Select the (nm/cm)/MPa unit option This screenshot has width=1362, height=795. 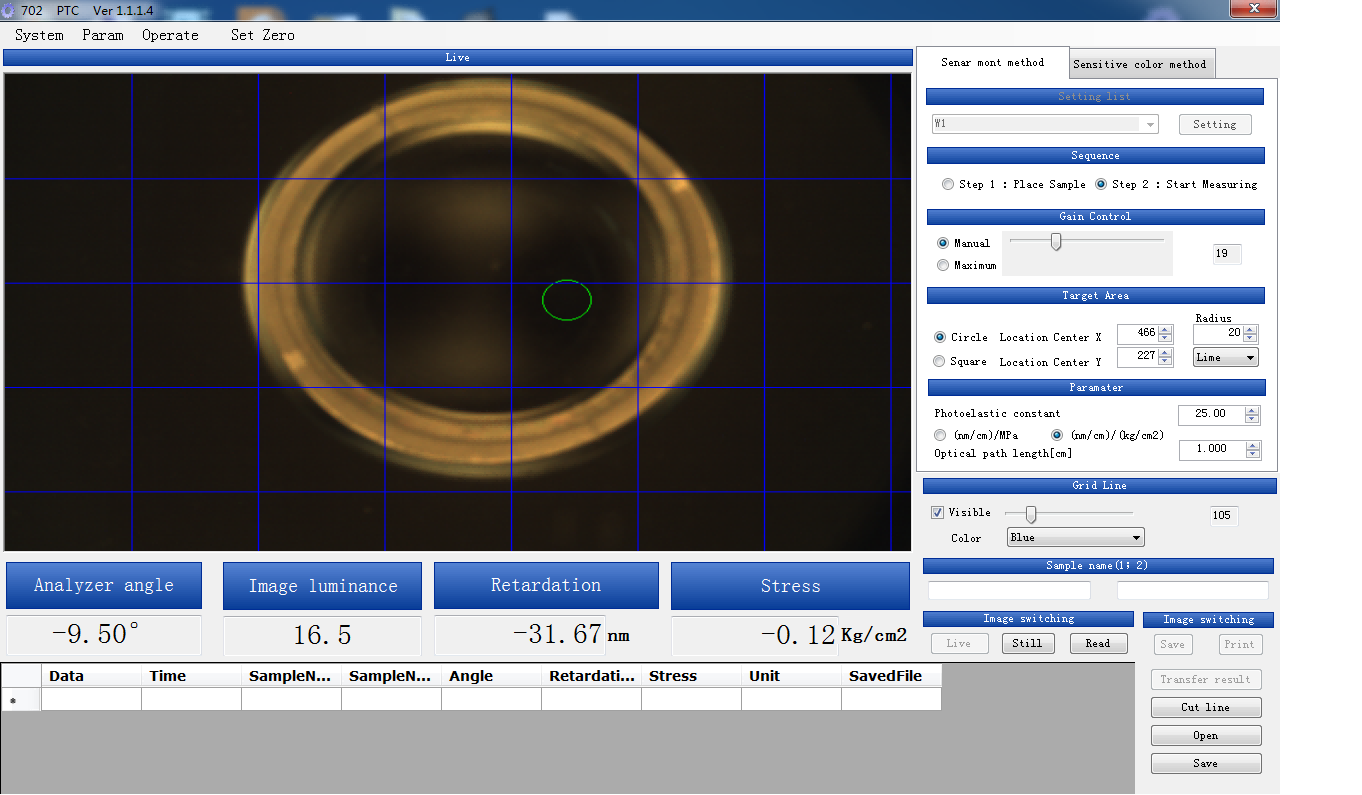940,436
